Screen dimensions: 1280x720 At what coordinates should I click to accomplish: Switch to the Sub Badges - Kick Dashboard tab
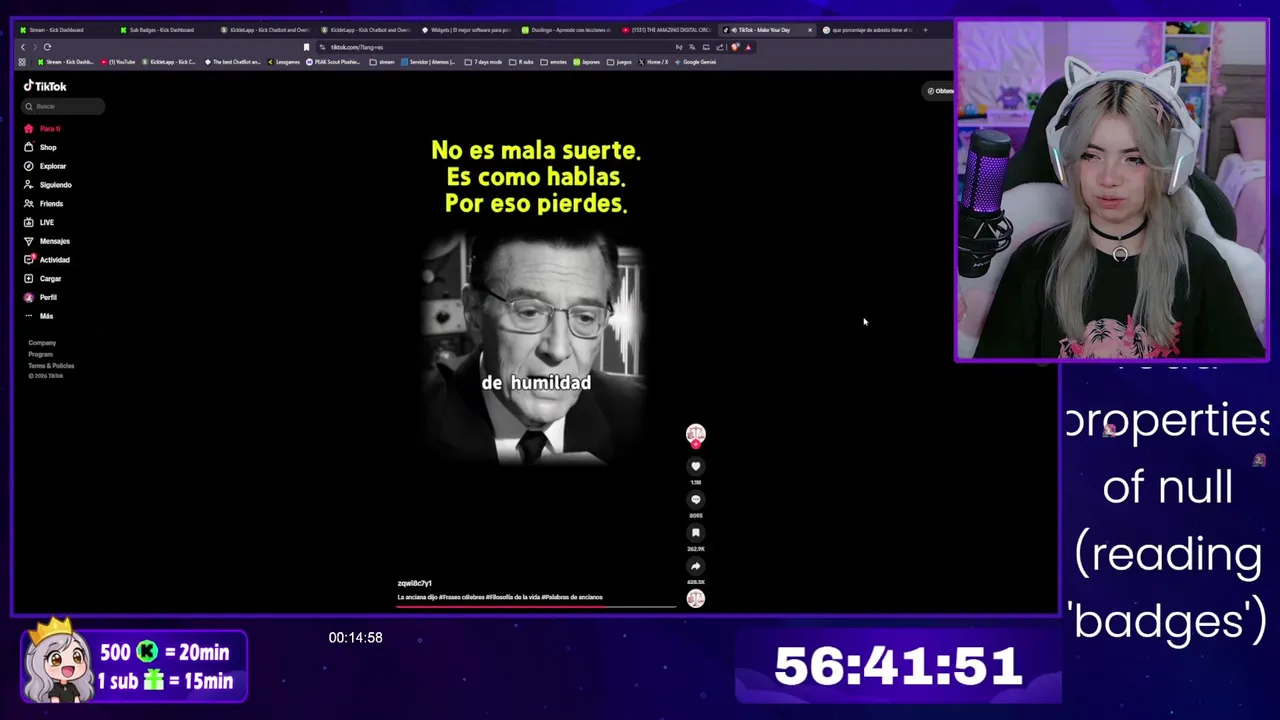pyautogui.click(x=164, y=30)
